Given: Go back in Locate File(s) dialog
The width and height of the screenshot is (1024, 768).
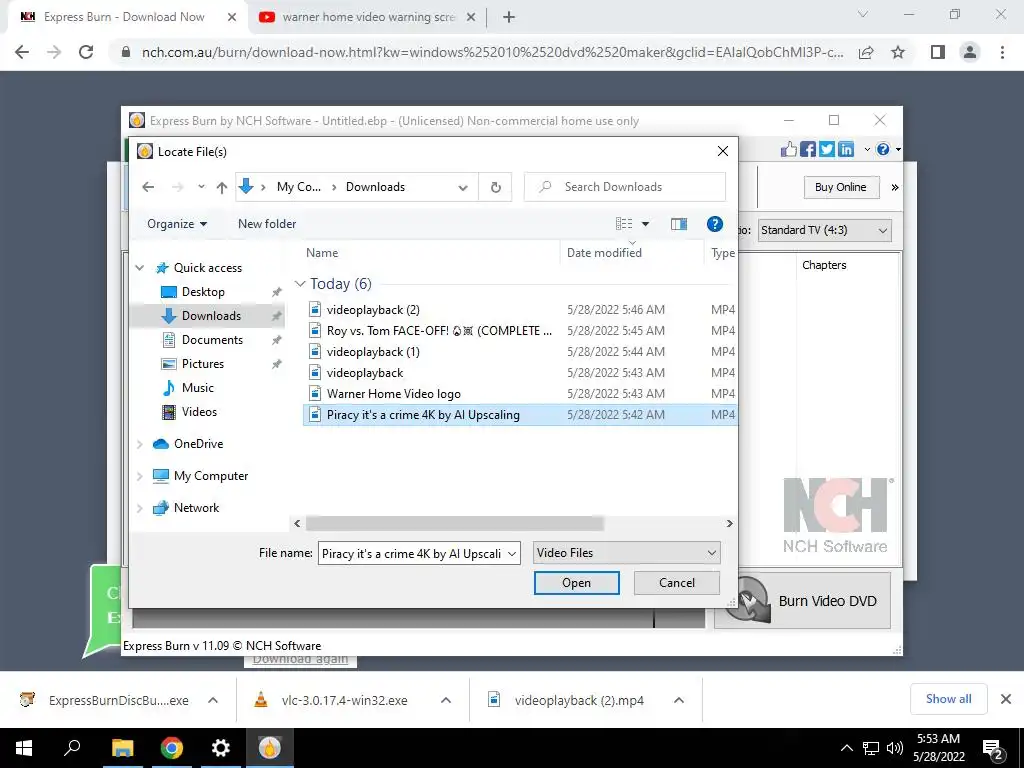Looking at the screenshot, I should pos(148,187).
